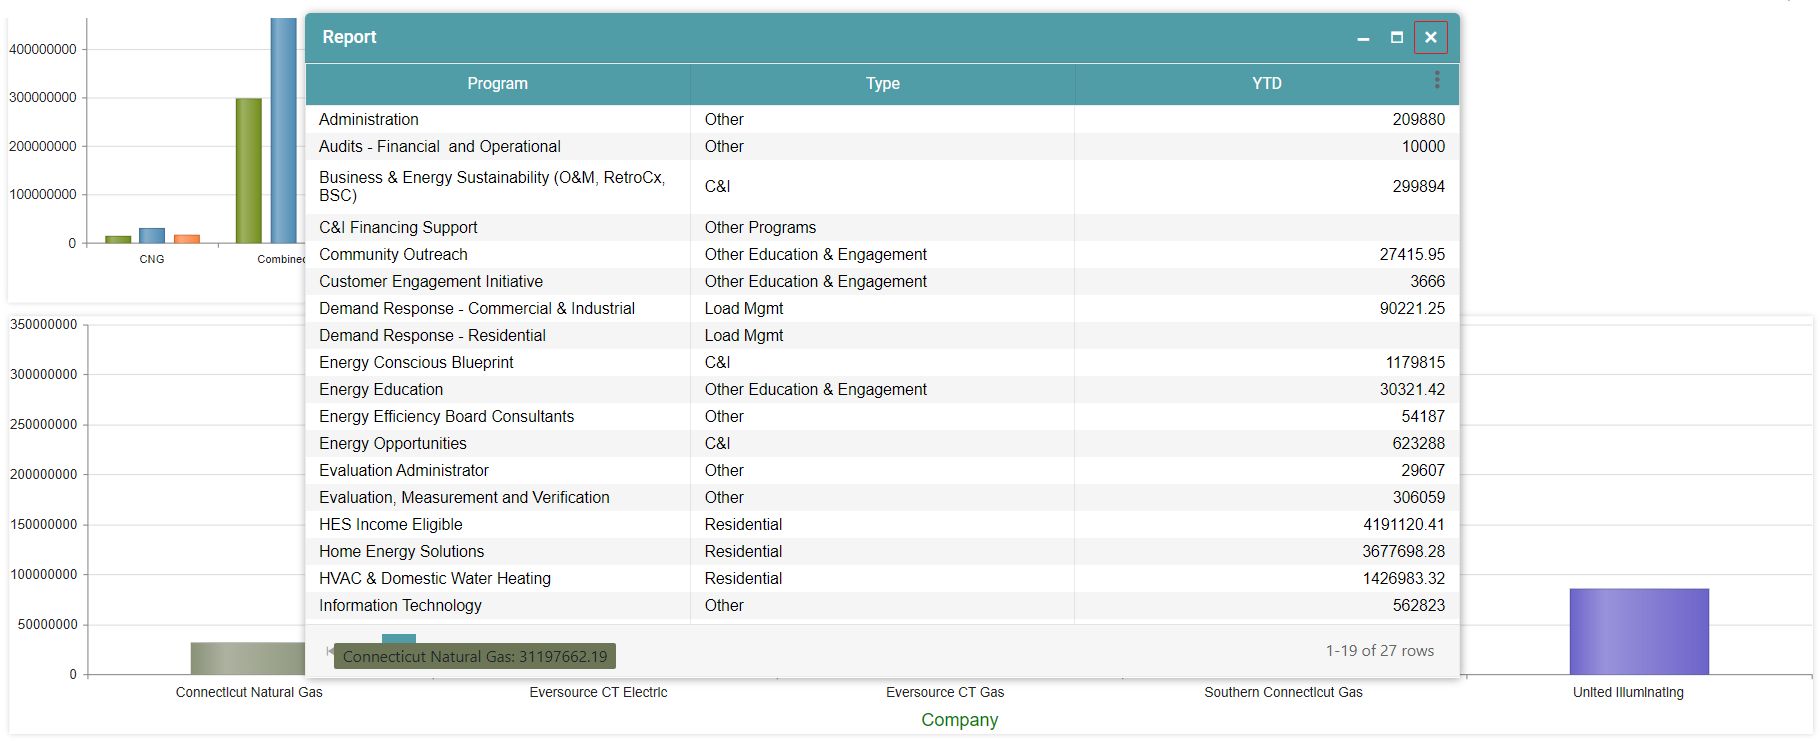Select the Energy Conscious Blueprint row

416,363
